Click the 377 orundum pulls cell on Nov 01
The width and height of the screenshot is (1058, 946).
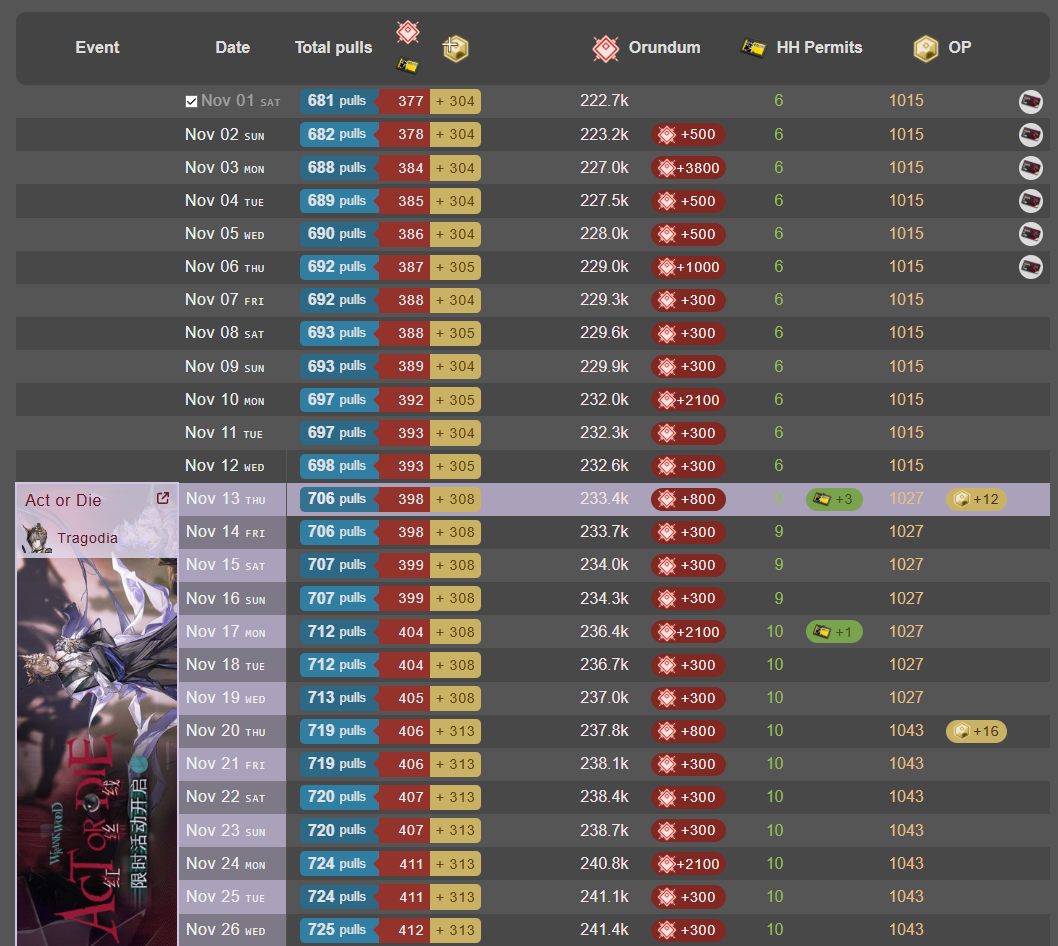(x=405, y=101)
